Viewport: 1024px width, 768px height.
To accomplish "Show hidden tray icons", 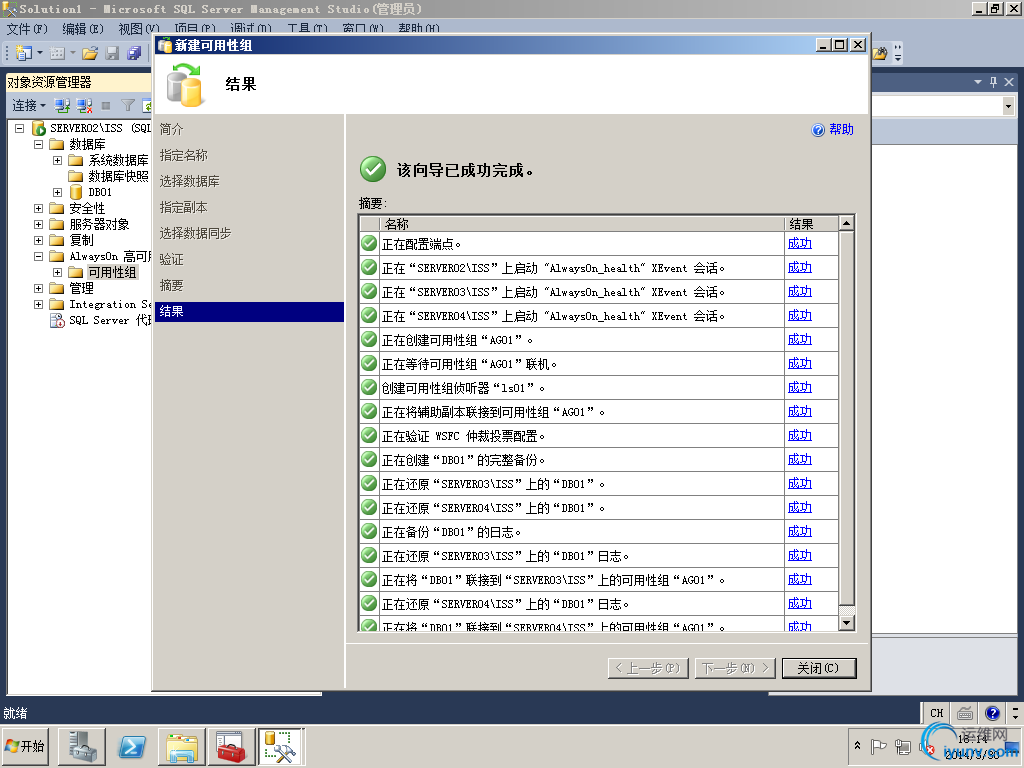I will tap(857, 746).
